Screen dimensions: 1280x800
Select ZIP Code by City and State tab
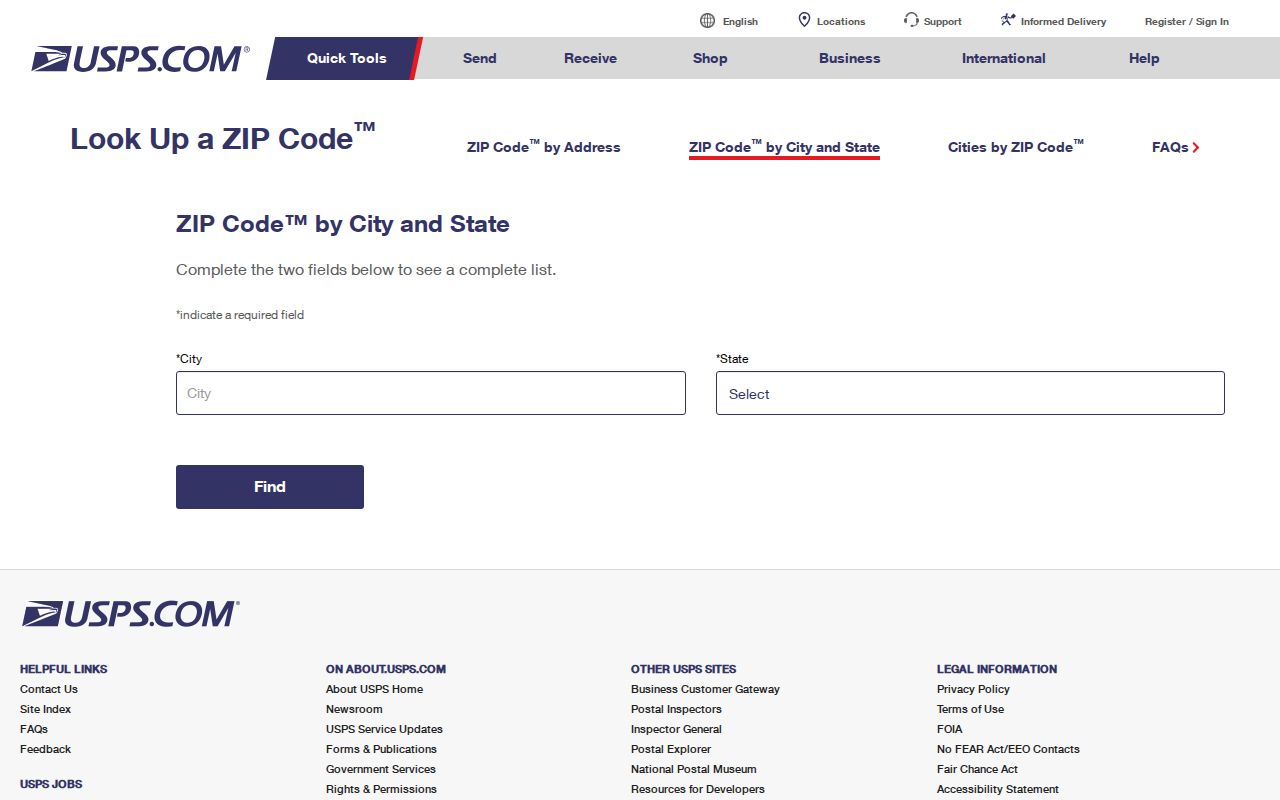784,147
